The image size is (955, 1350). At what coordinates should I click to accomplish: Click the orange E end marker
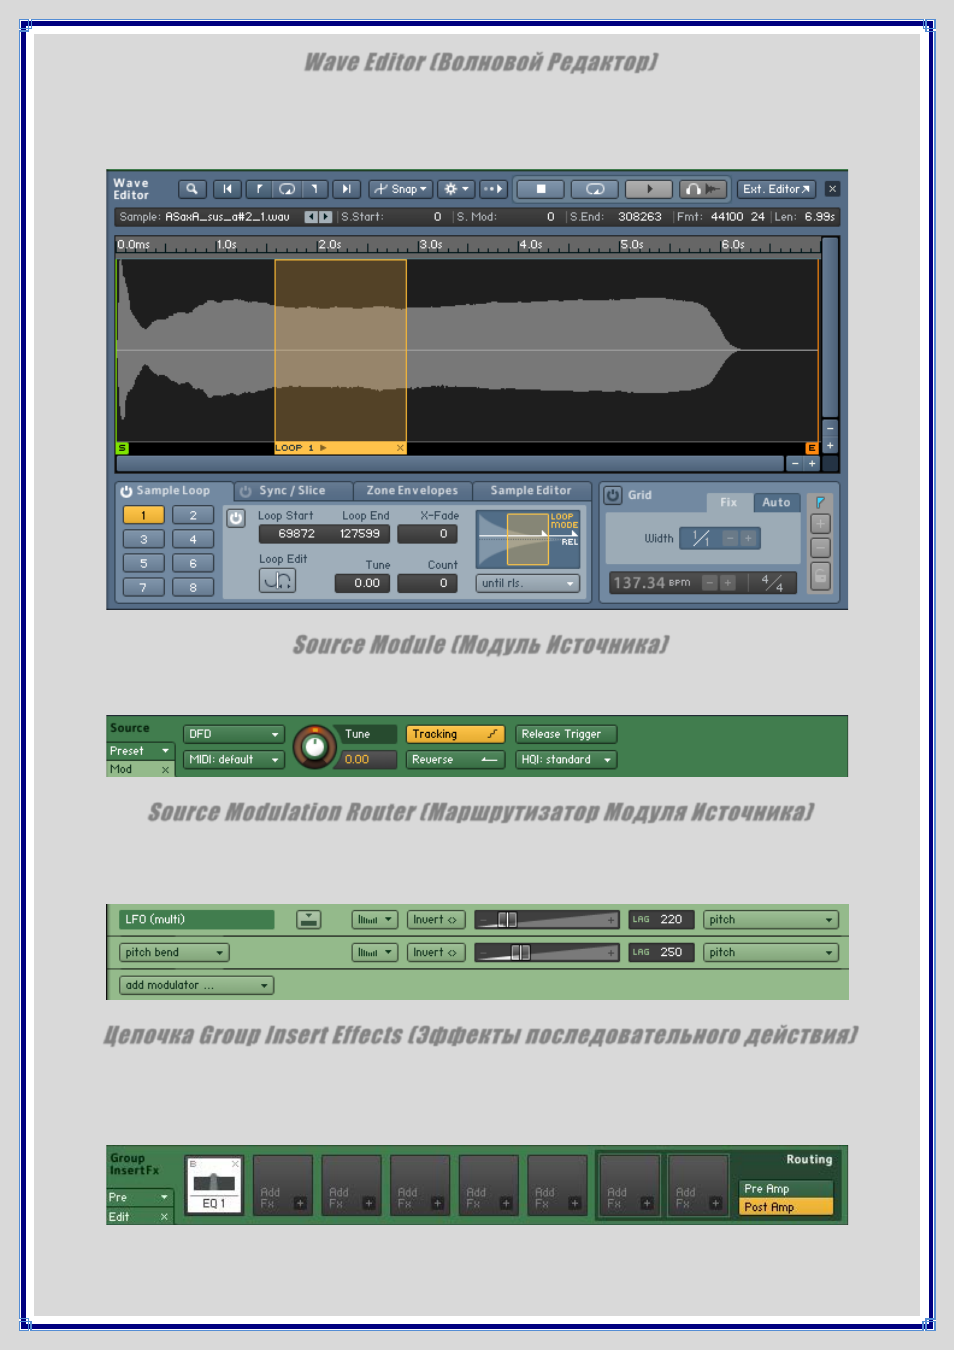click(x=812, y=448)
